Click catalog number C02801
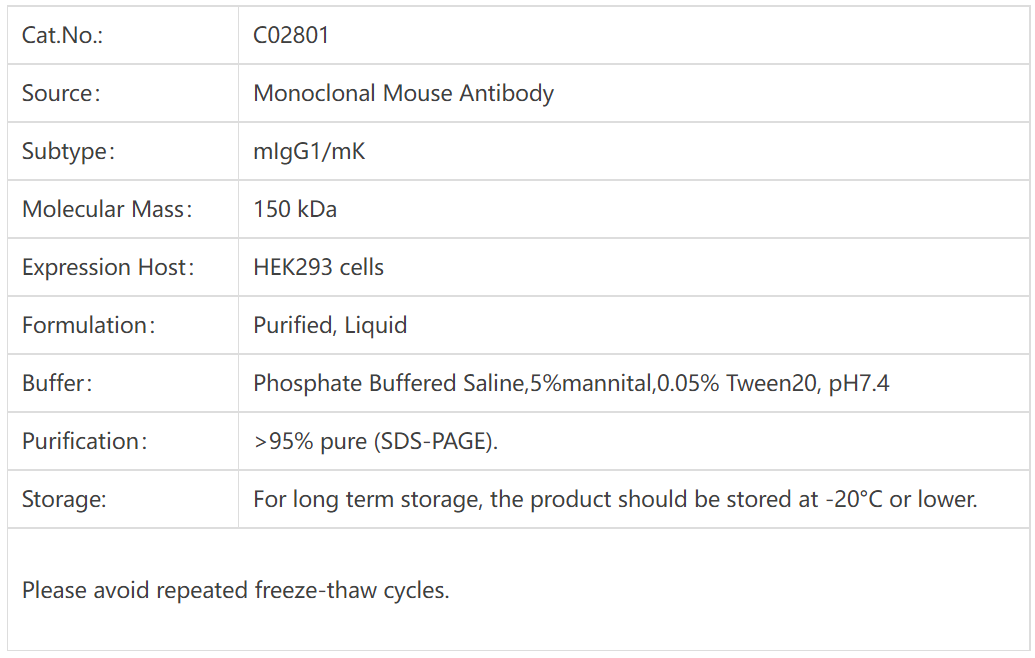1035x658 pixels. click(291, 36)
